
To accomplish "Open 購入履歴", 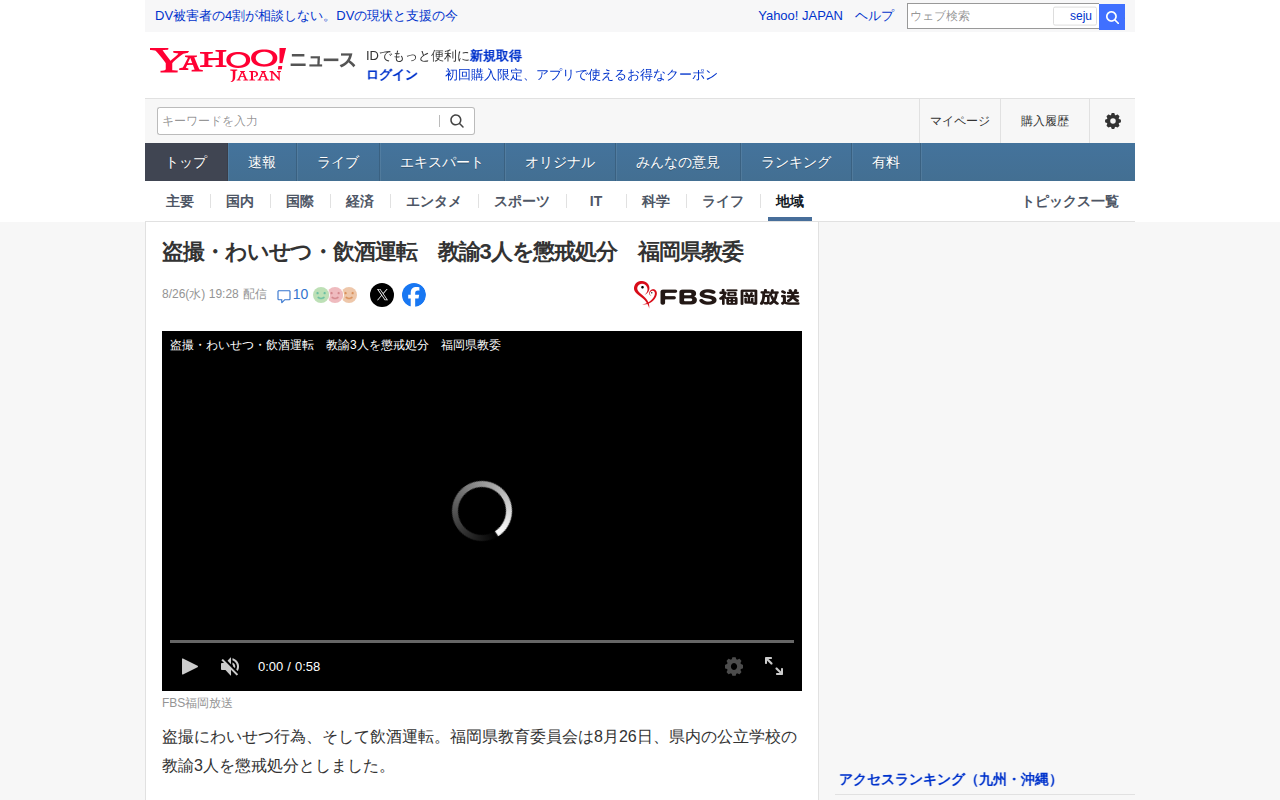I will 1045,121.
